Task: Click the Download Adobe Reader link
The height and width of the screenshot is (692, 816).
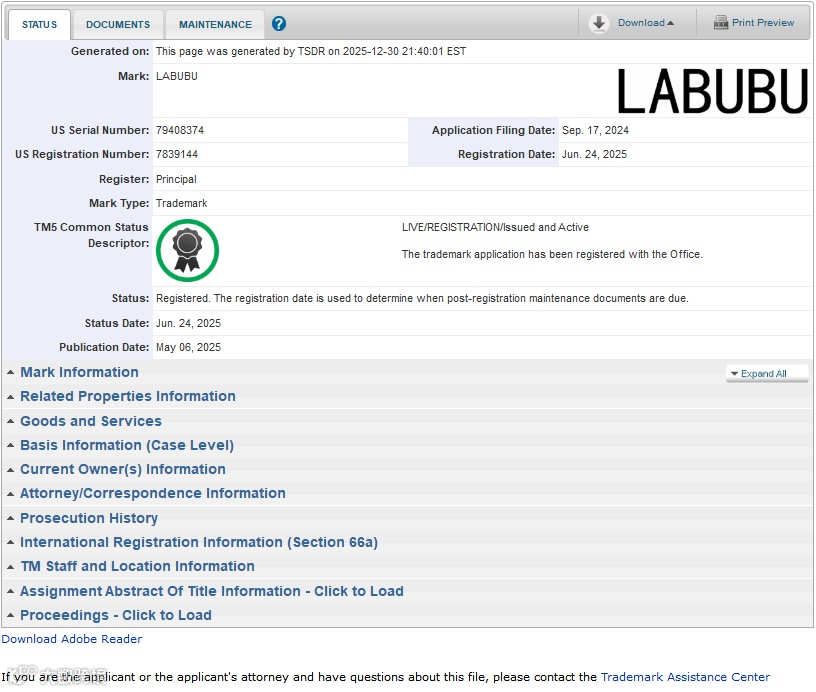Action: pyautogui.click(x=71, y=639)
